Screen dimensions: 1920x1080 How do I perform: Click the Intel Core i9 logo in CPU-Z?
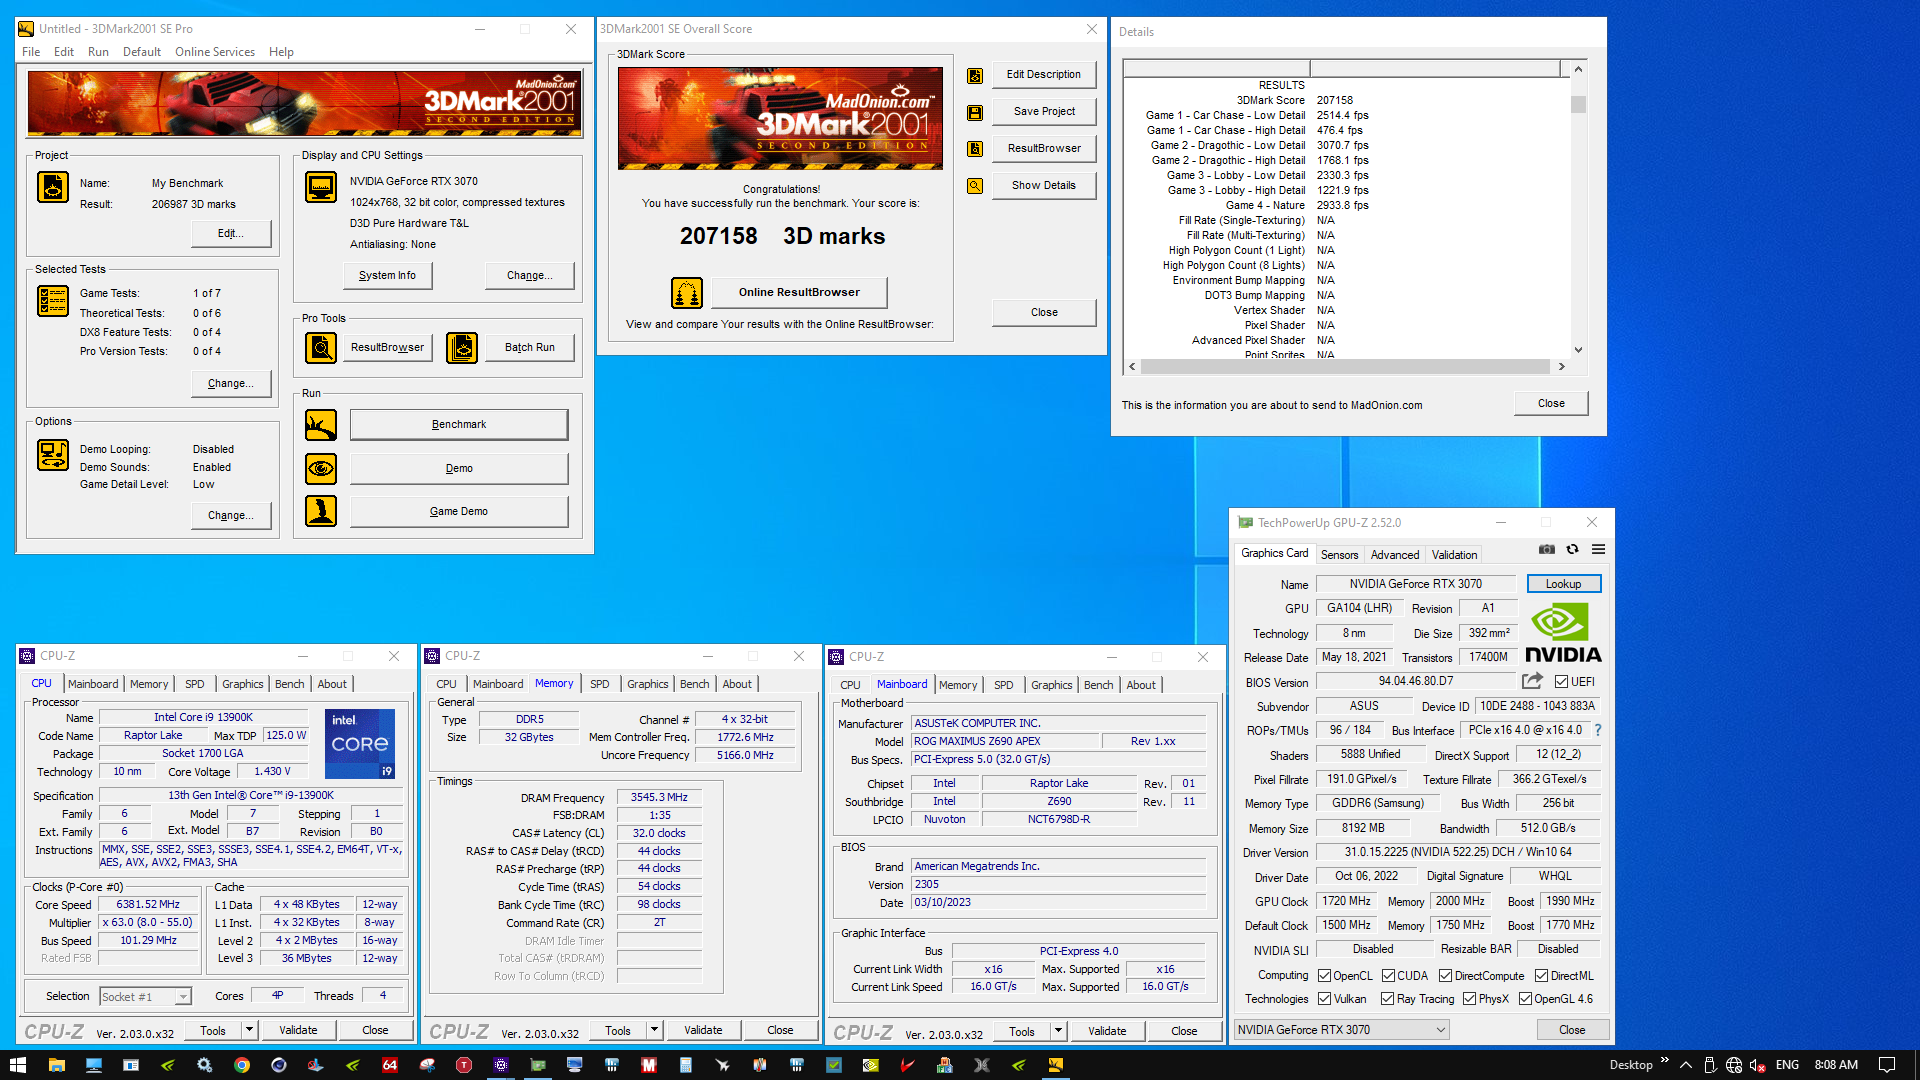360,744
